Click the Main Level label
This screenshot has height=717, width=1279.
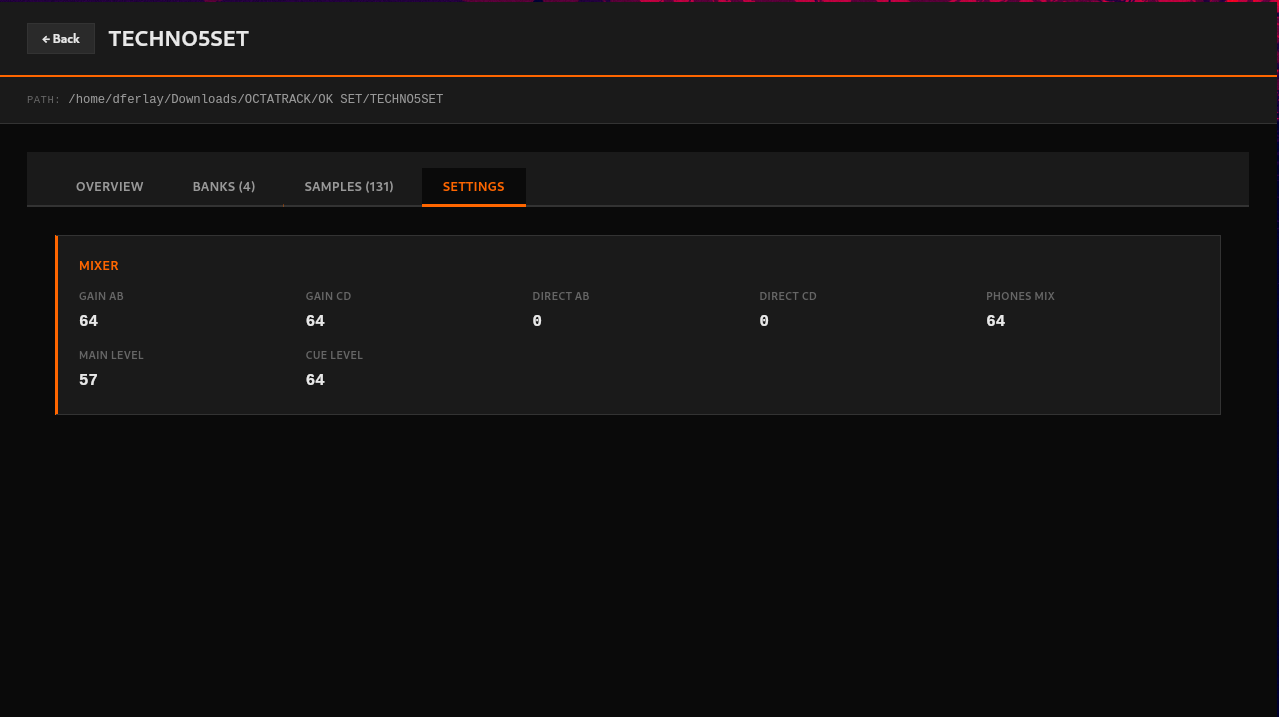pos(111,356)
